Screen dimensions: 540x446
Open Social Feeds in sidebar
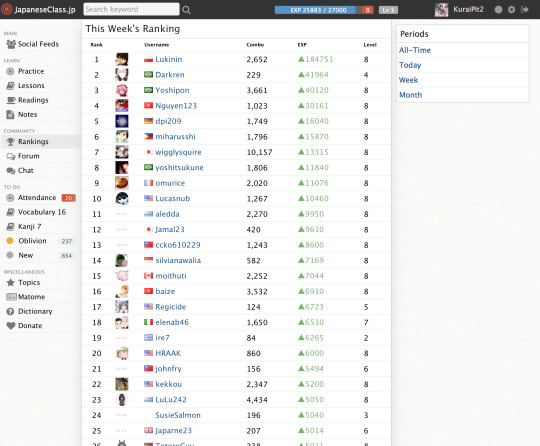coord(38,44)
